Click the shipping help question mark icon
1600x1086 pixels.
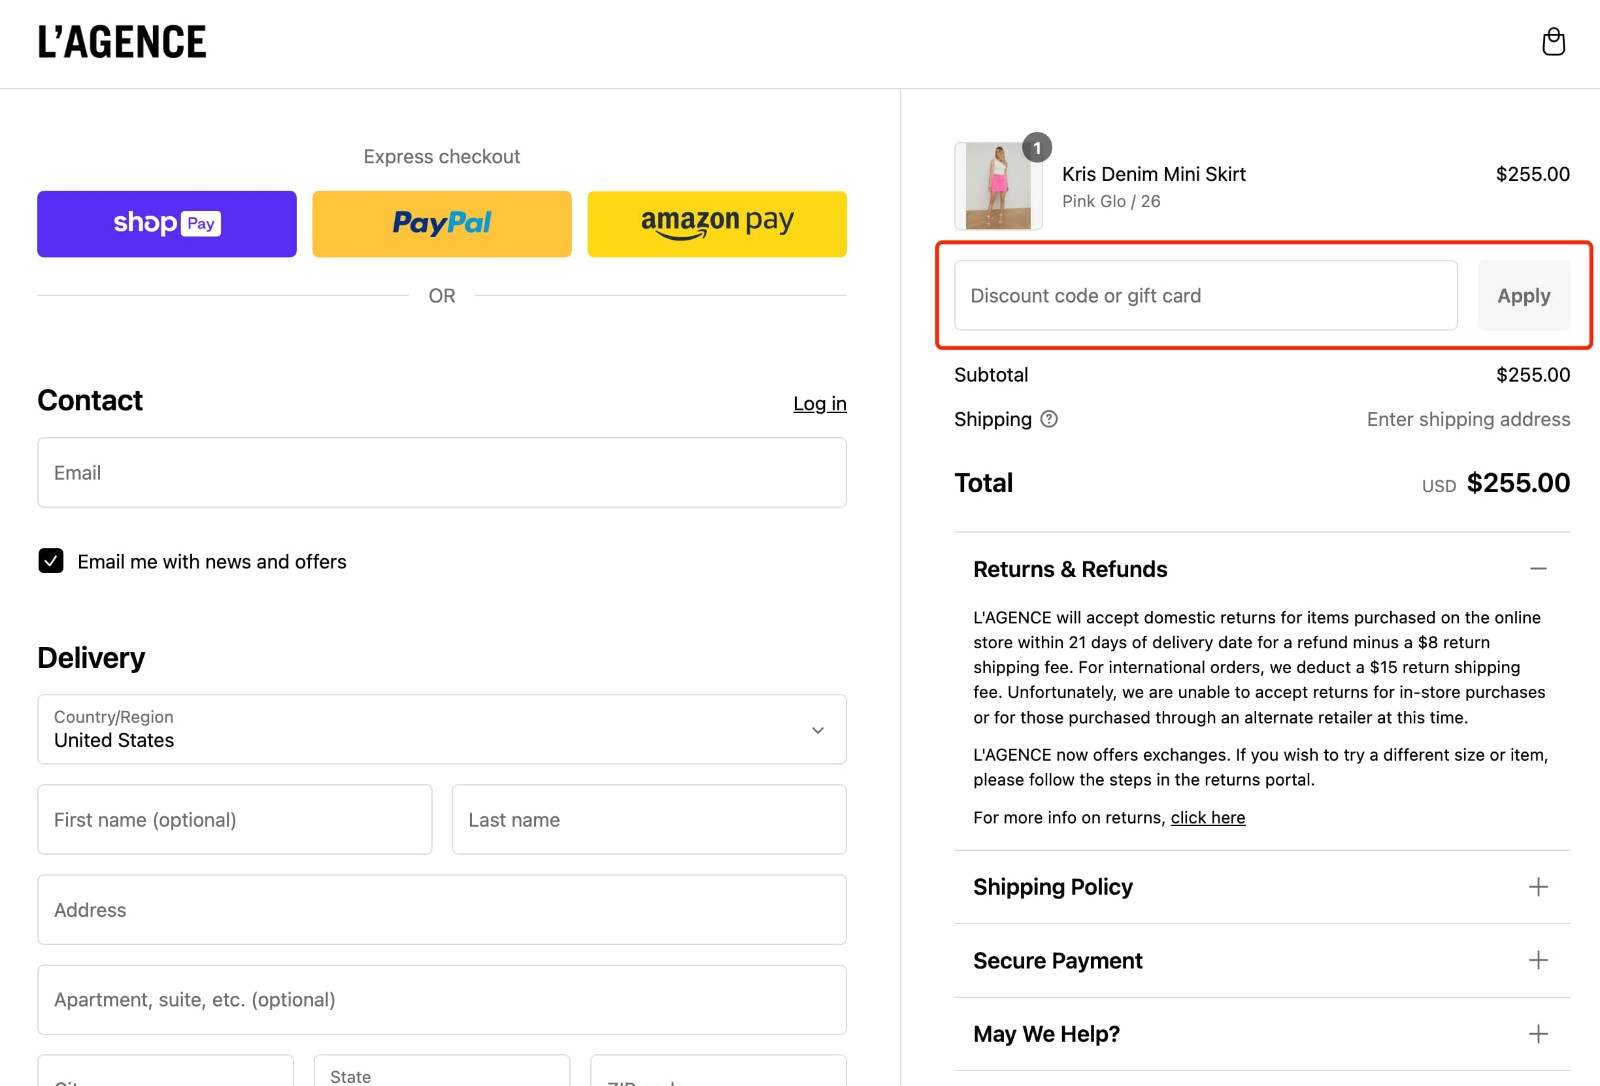point(1049,419)
